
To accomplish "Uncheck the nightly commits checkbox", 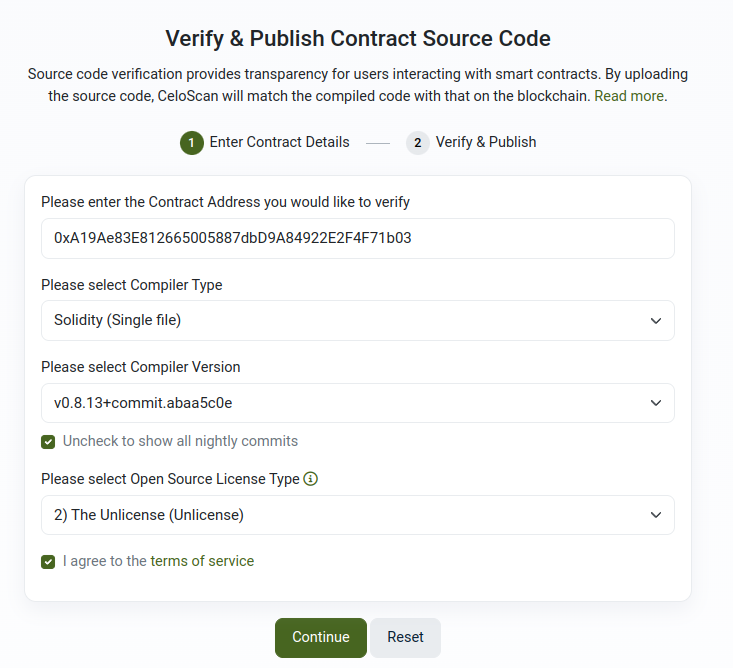I will [x=48, y=442].
